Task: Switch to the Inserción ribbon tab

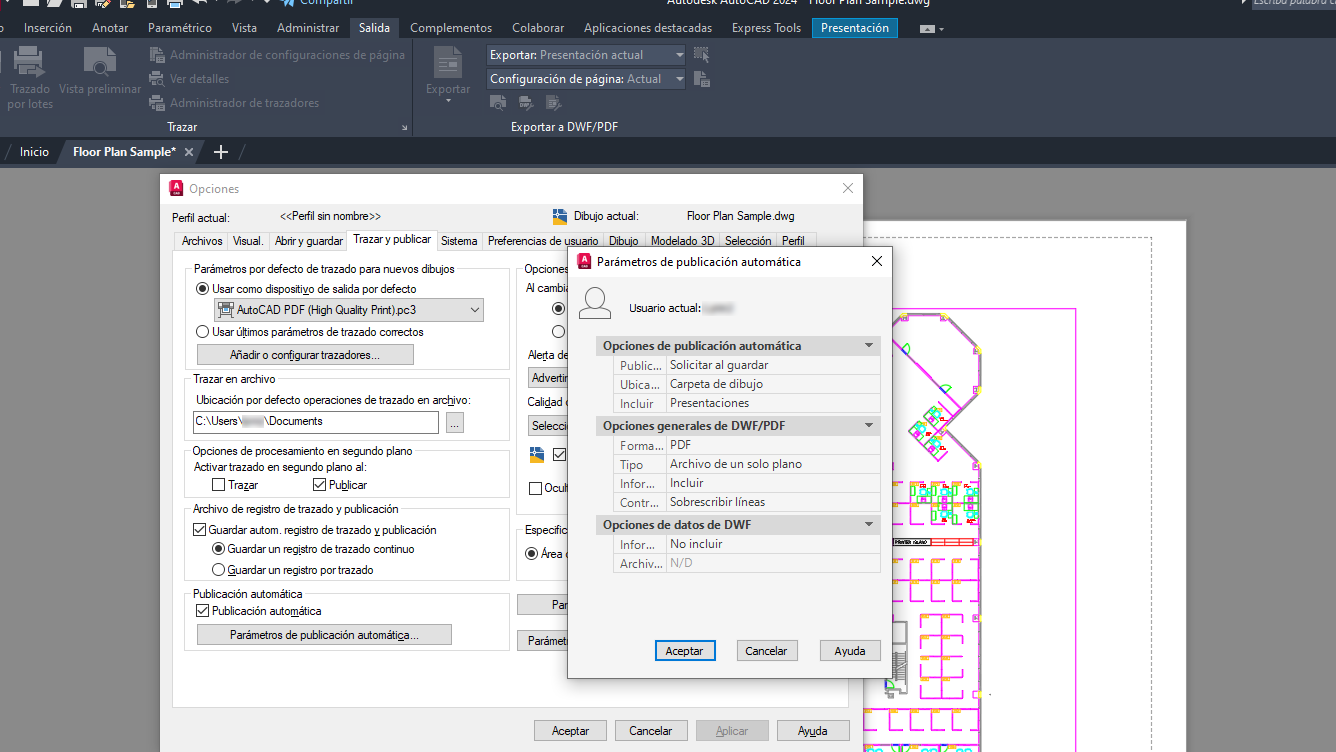Action: pyautogui.click(x=48, y=28)
